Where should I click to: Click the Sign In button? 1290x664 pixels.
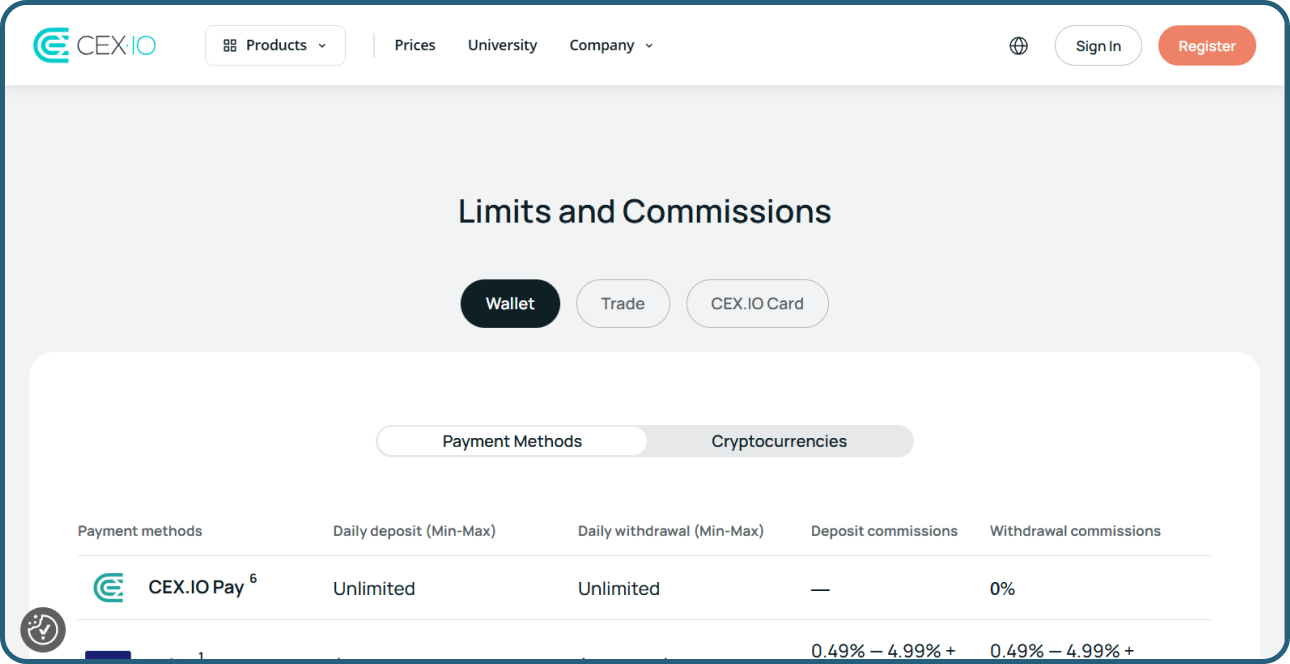[x=1097, y=45]
